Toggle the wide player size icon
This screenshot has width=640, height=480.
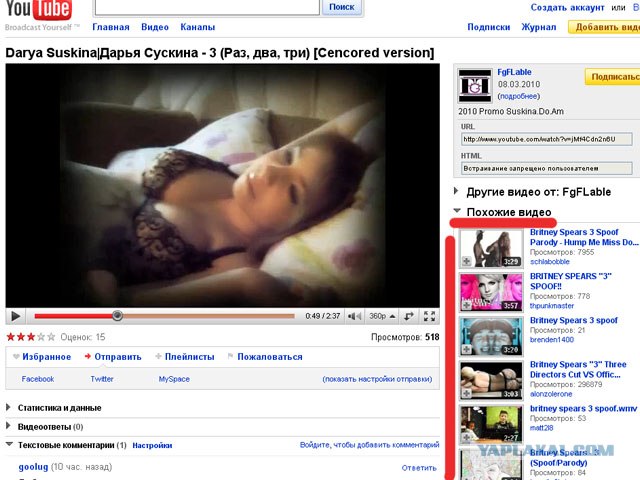[409, 316]
